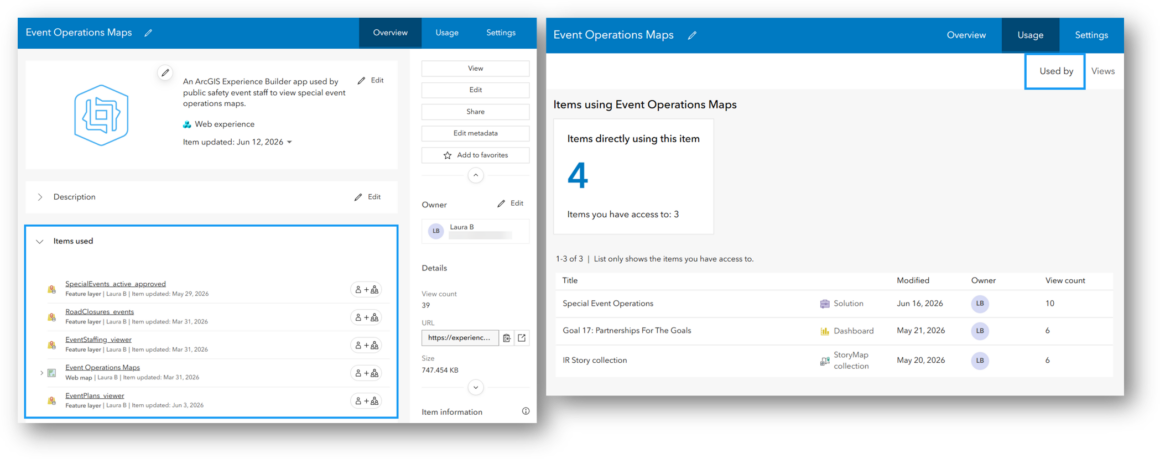Click the web map icon for Event Operations Maps
Viewport: 1160px width, 459px height.
click(52, 372)
